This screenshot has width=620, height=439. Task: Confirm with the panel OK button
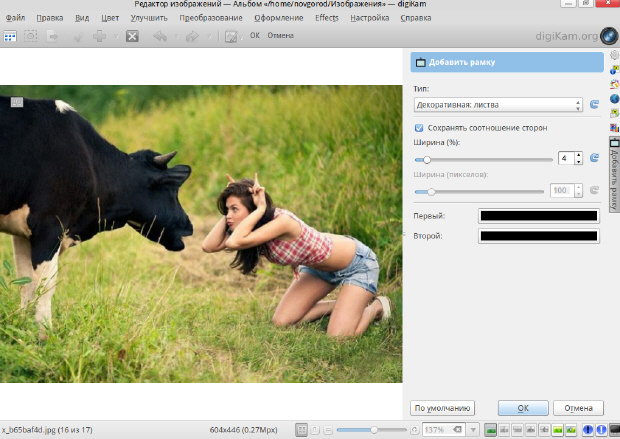tap(523, 408)
